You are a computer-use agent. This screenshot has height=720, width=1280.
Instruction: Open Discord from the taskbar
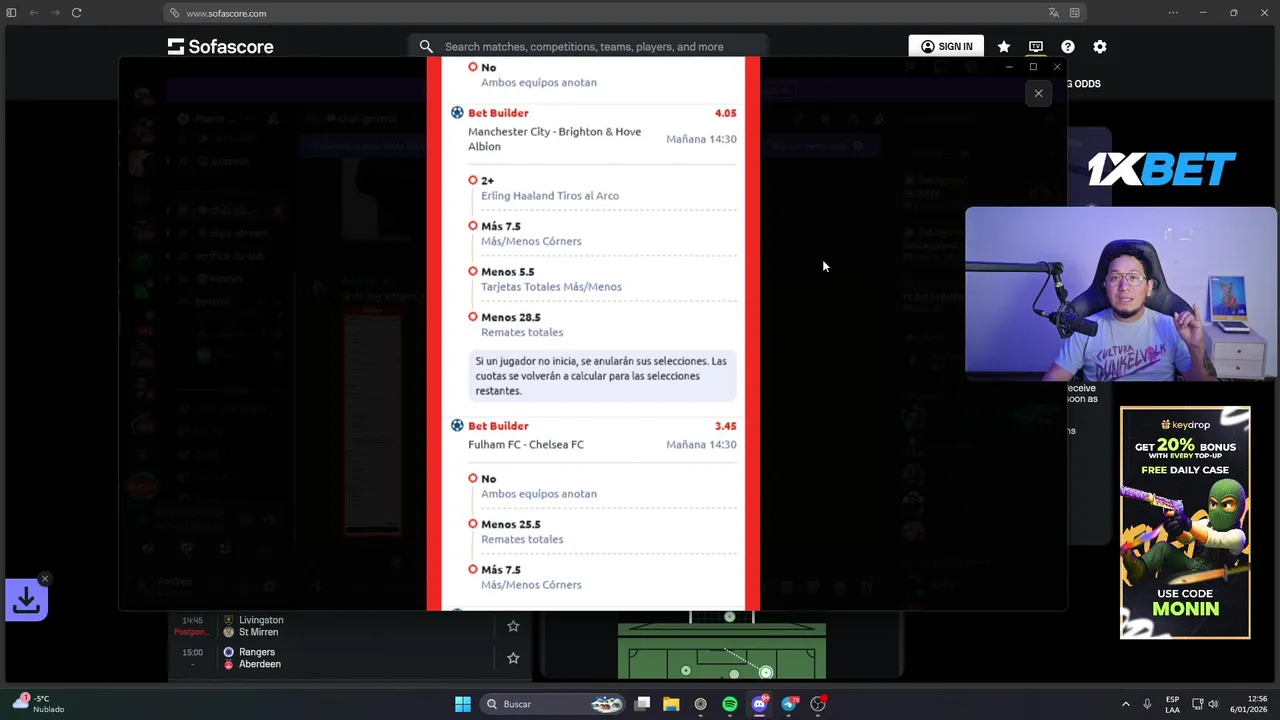point(759,704)
